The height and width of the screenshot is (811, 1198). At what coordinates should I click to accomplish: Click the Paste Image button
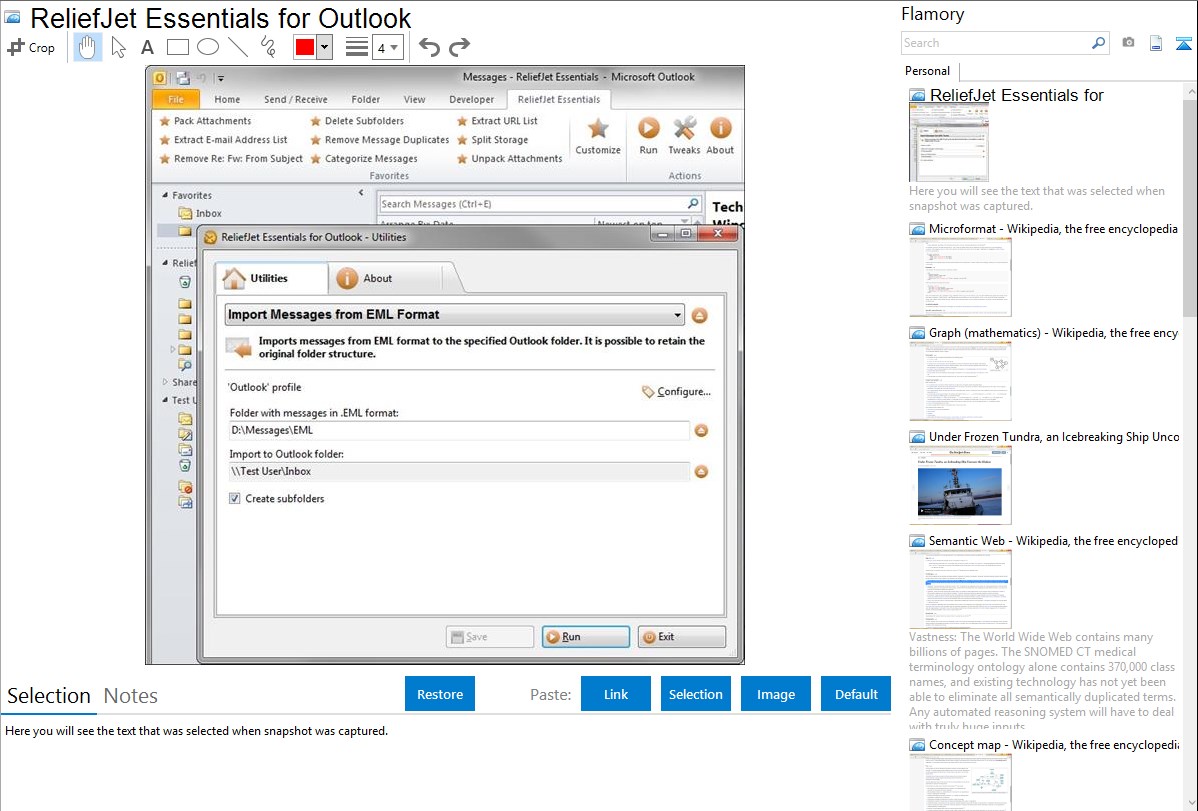coord(775,694)
